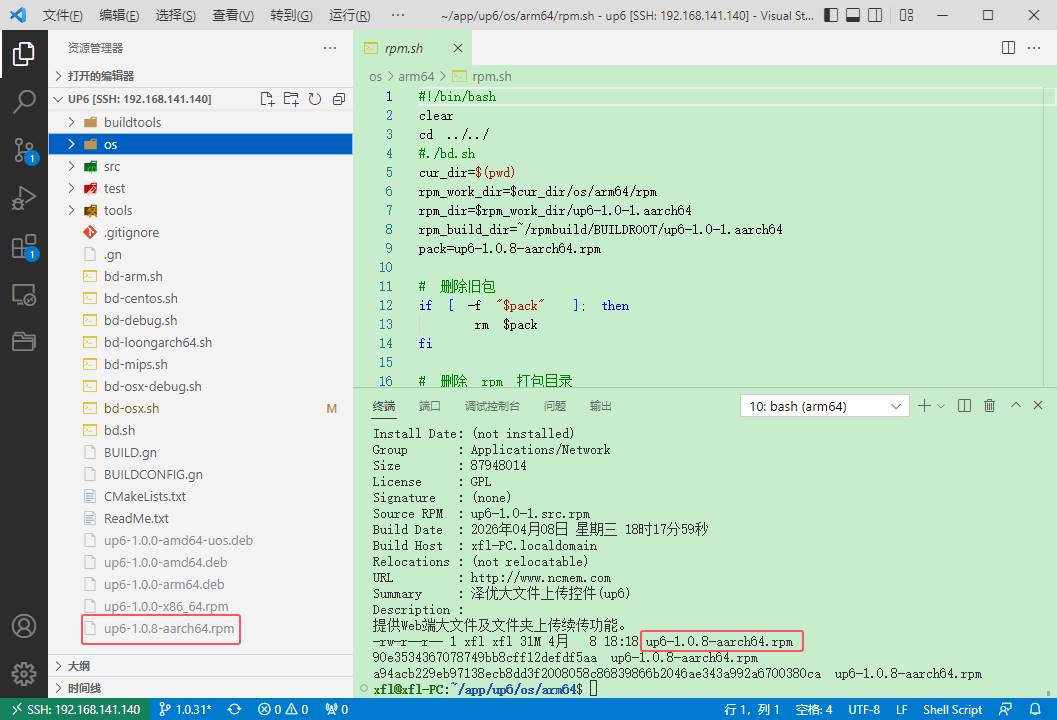Image resolution: width=1057 pixels, height=720 pixels.
Task: Open the Source Control view
Action: coord(24,150)
